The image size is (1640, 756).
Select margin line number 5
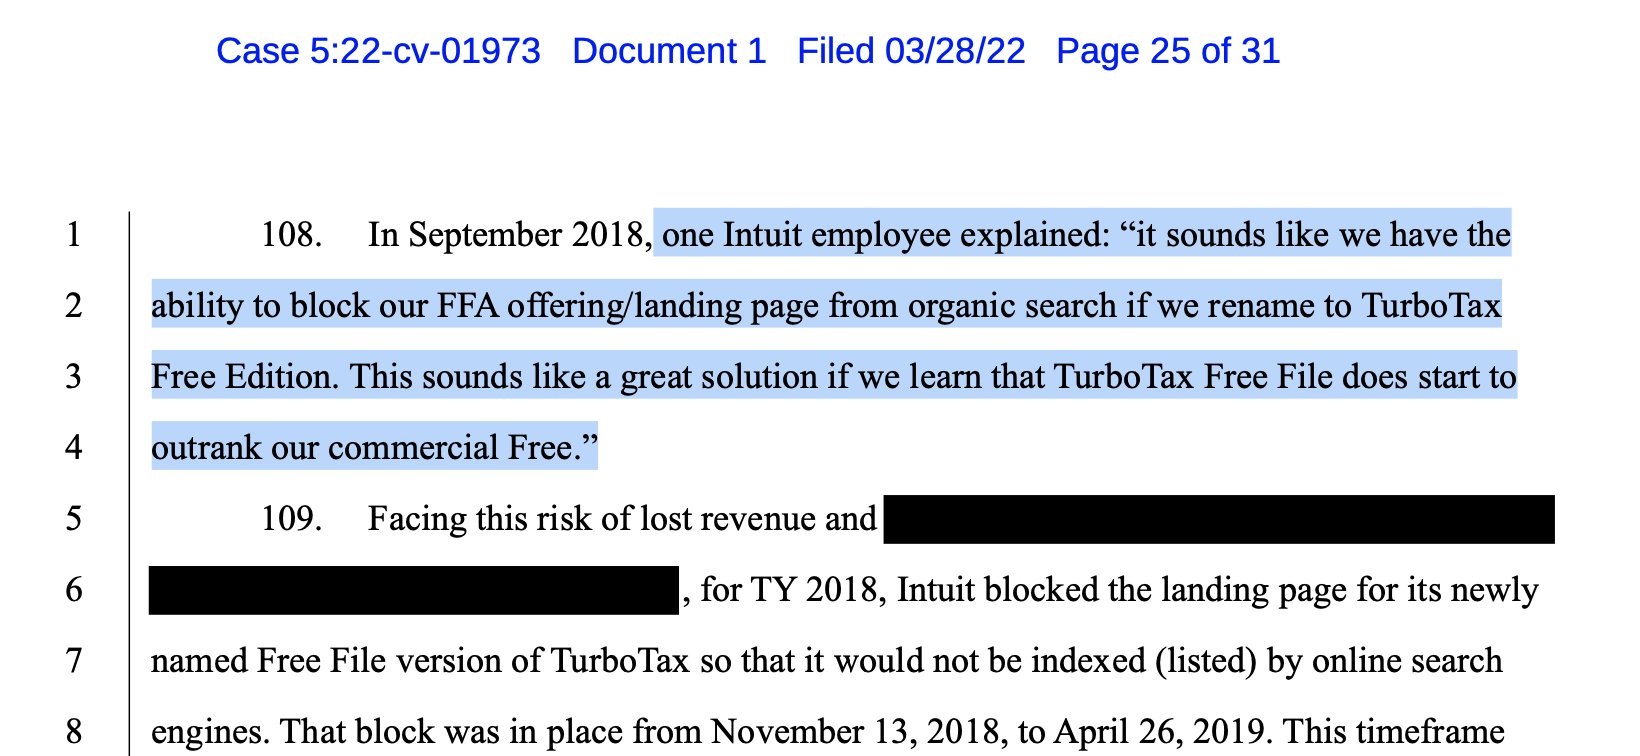coord(73,519)
